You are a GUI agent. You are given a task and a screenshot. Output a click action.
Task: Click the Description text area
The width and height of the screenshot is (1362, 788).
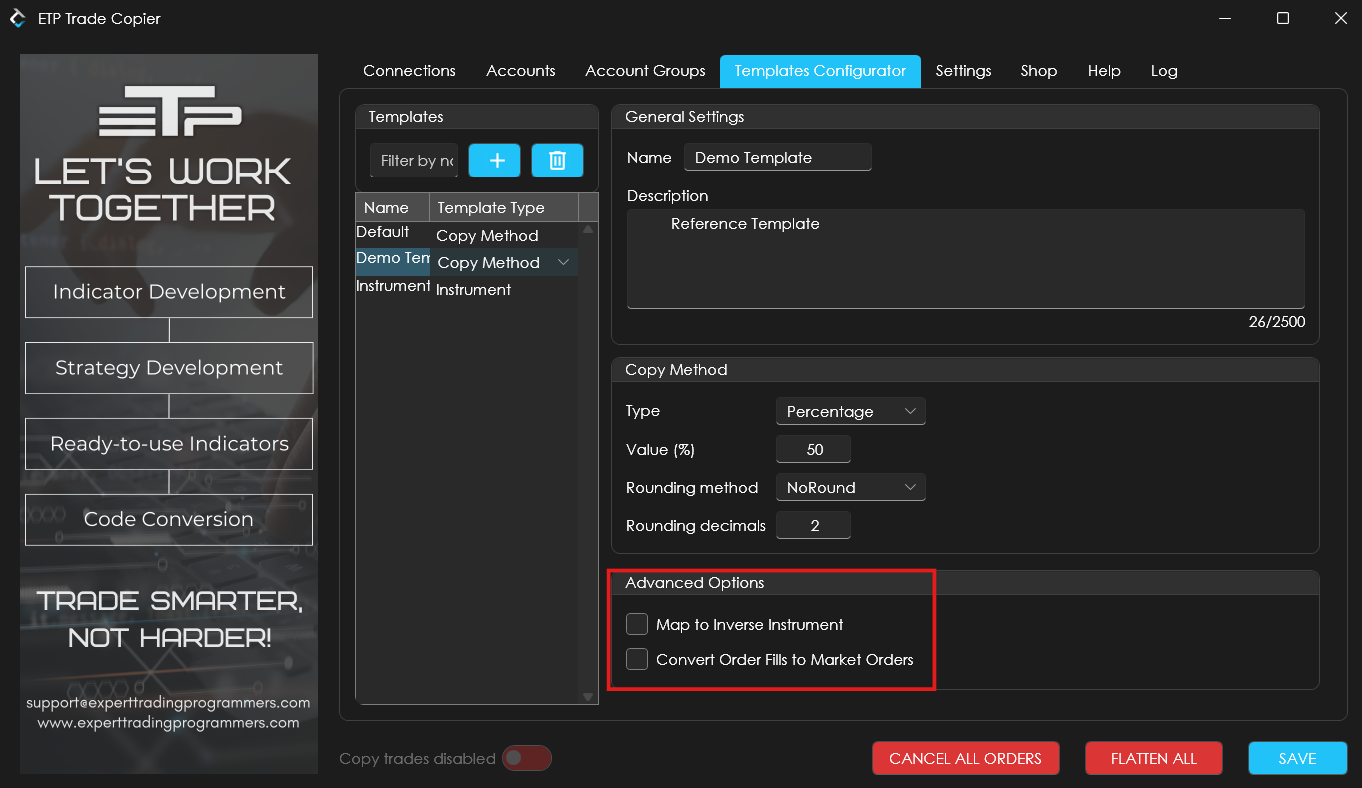(966, 259)
